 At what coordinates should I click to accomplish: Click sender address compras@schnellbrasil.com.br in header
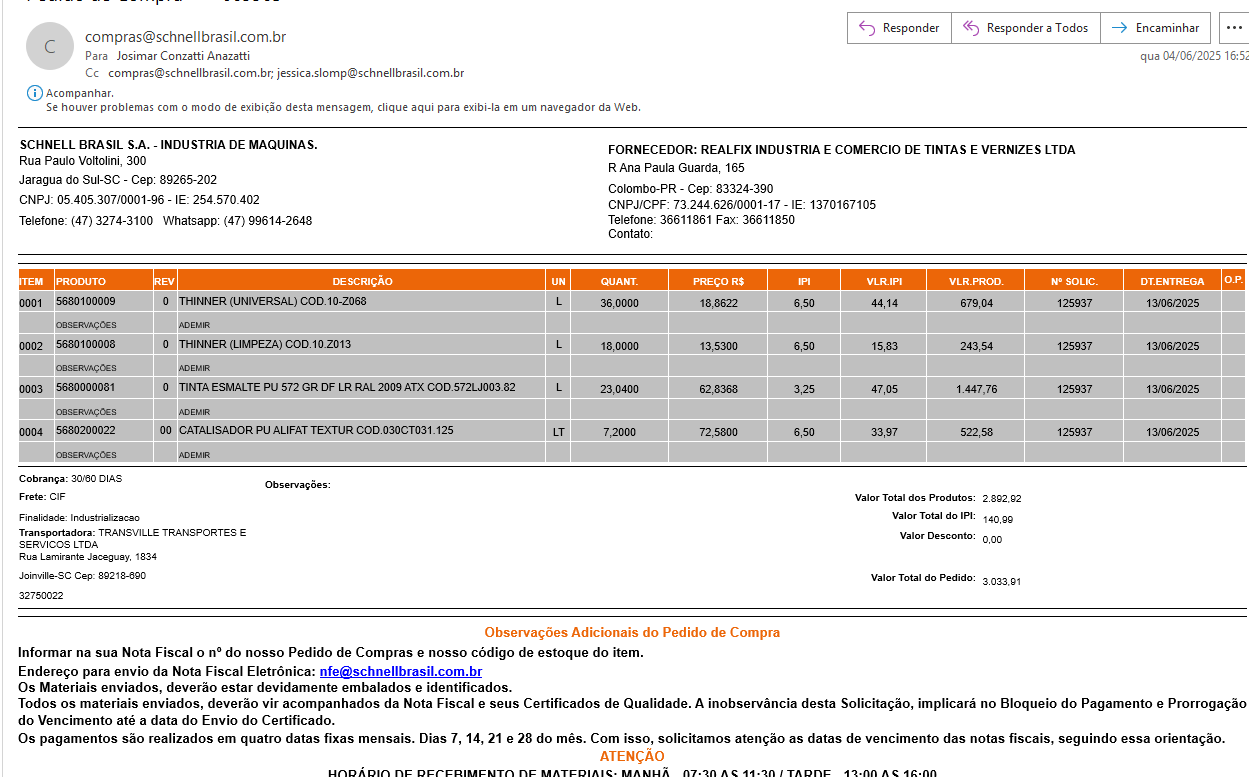click(x=185, y=37)
